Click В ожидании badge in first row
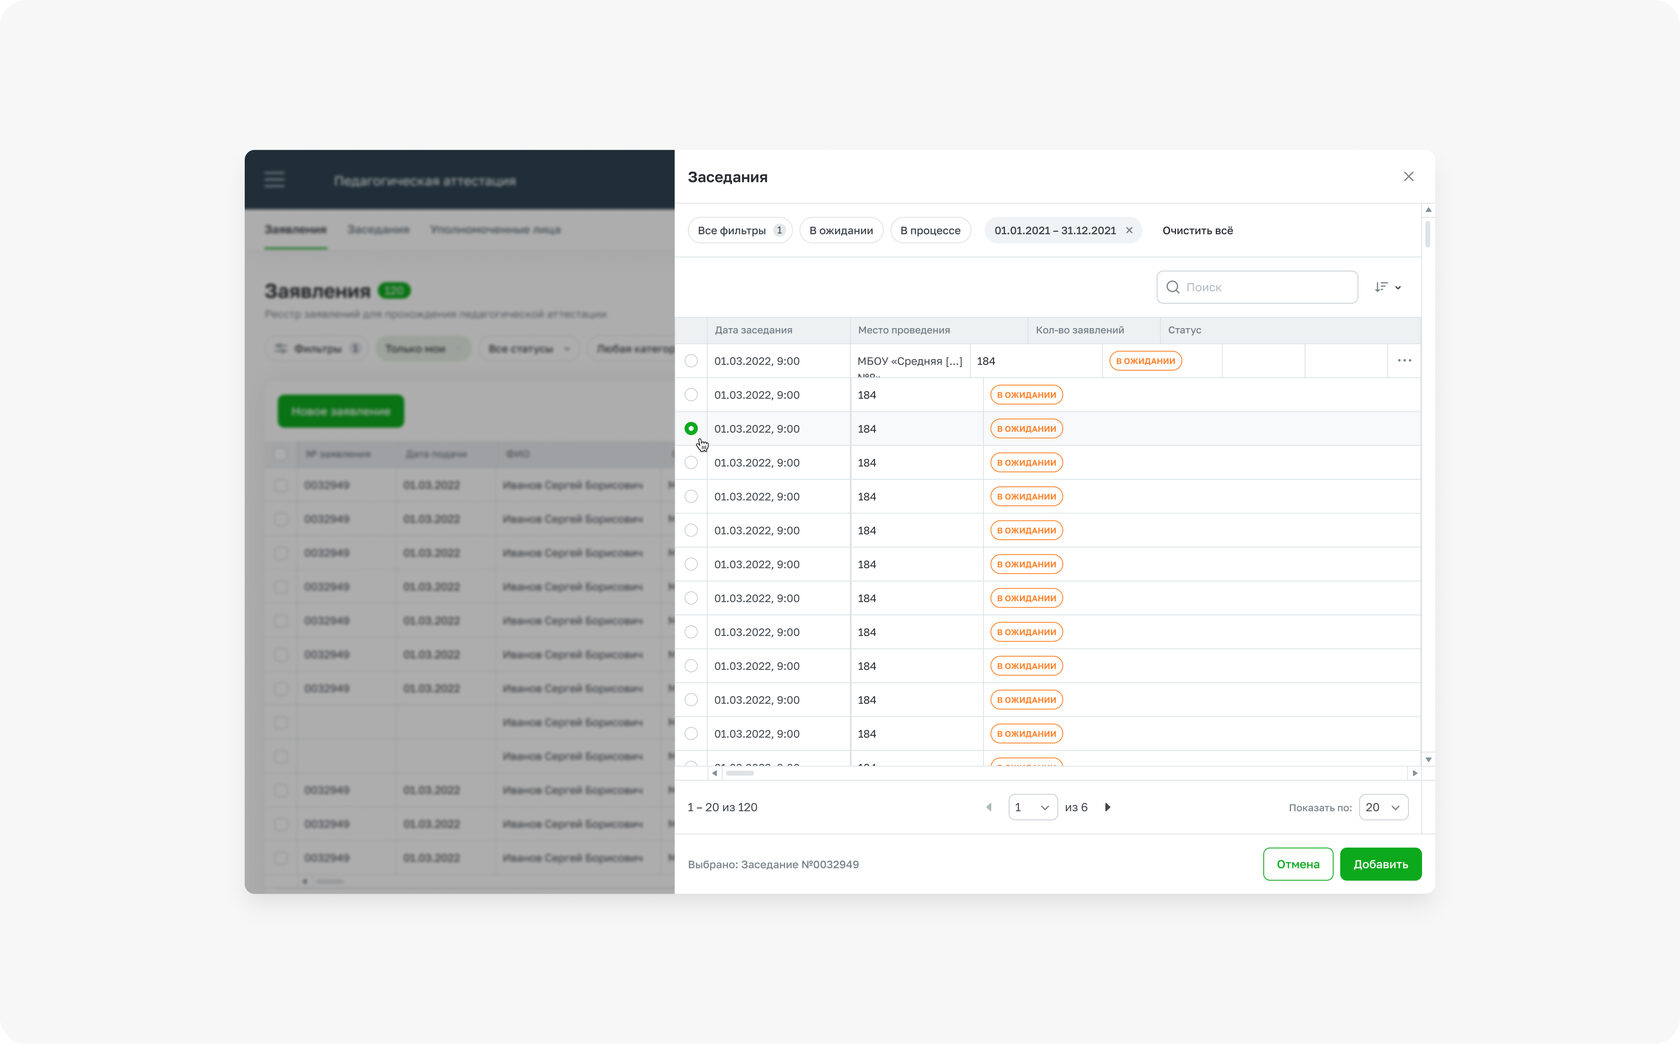 [x=1145, y=361]
